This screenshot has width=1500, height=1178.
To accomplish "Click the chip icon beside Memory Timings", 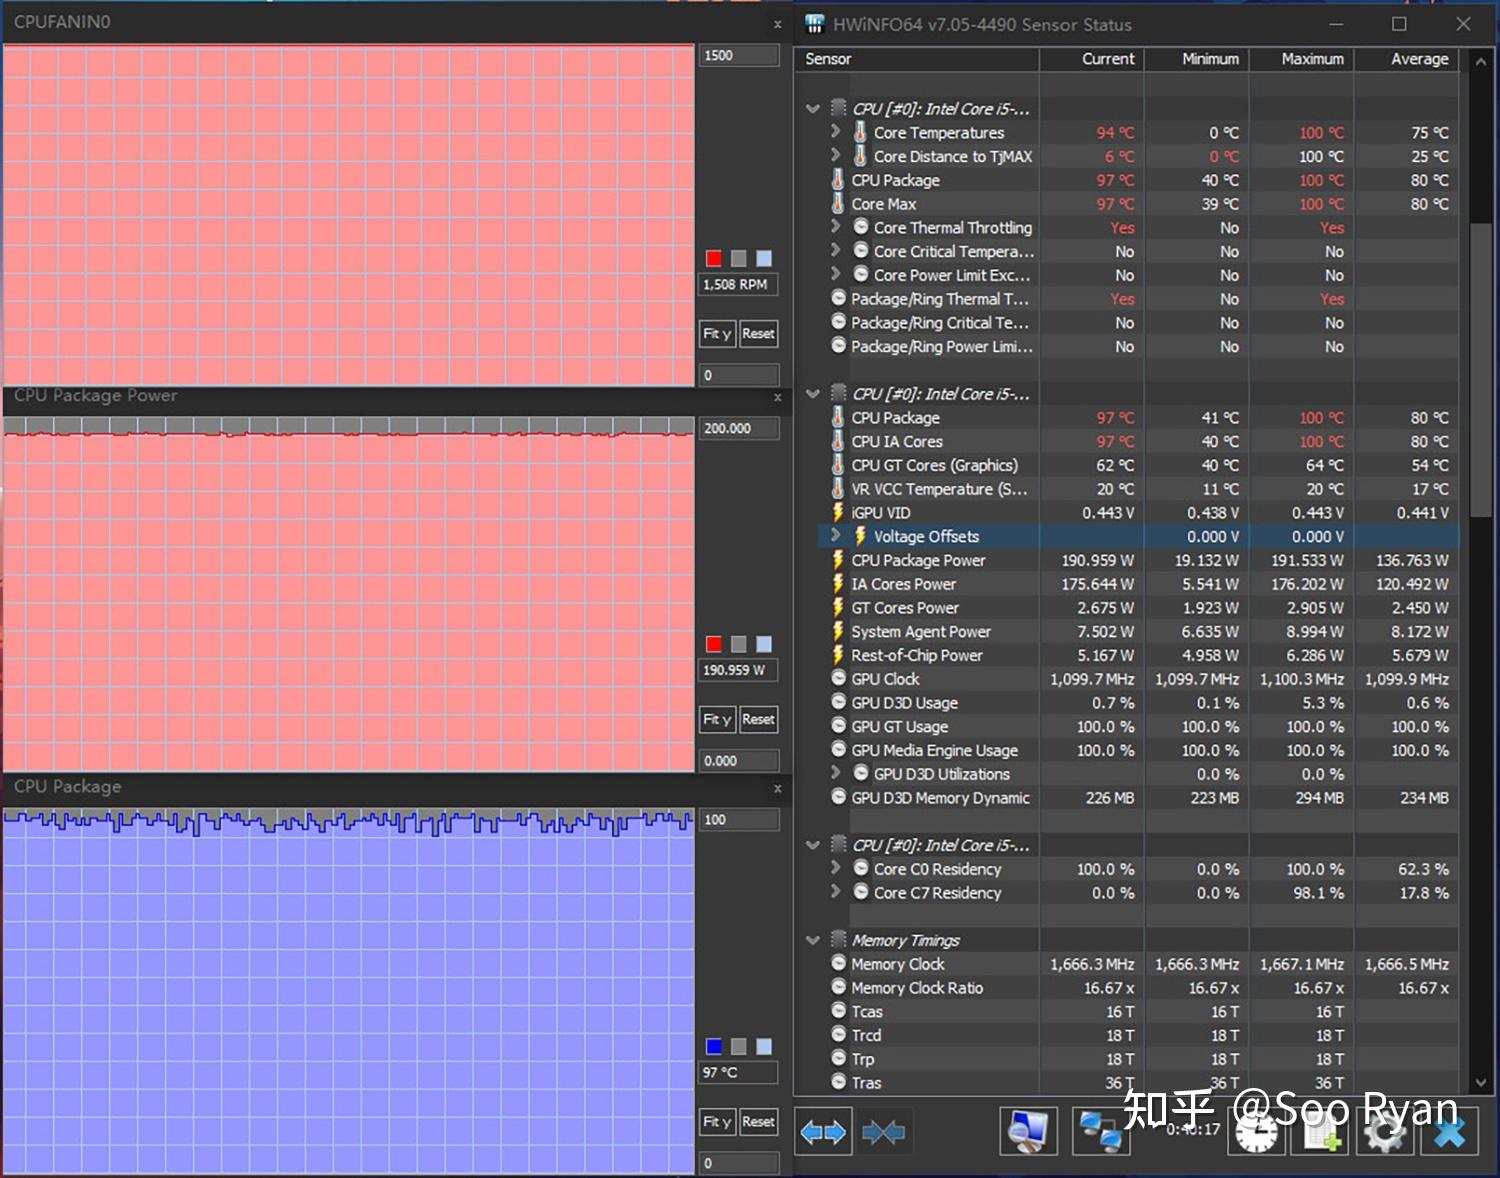I will tap(838, 940).
